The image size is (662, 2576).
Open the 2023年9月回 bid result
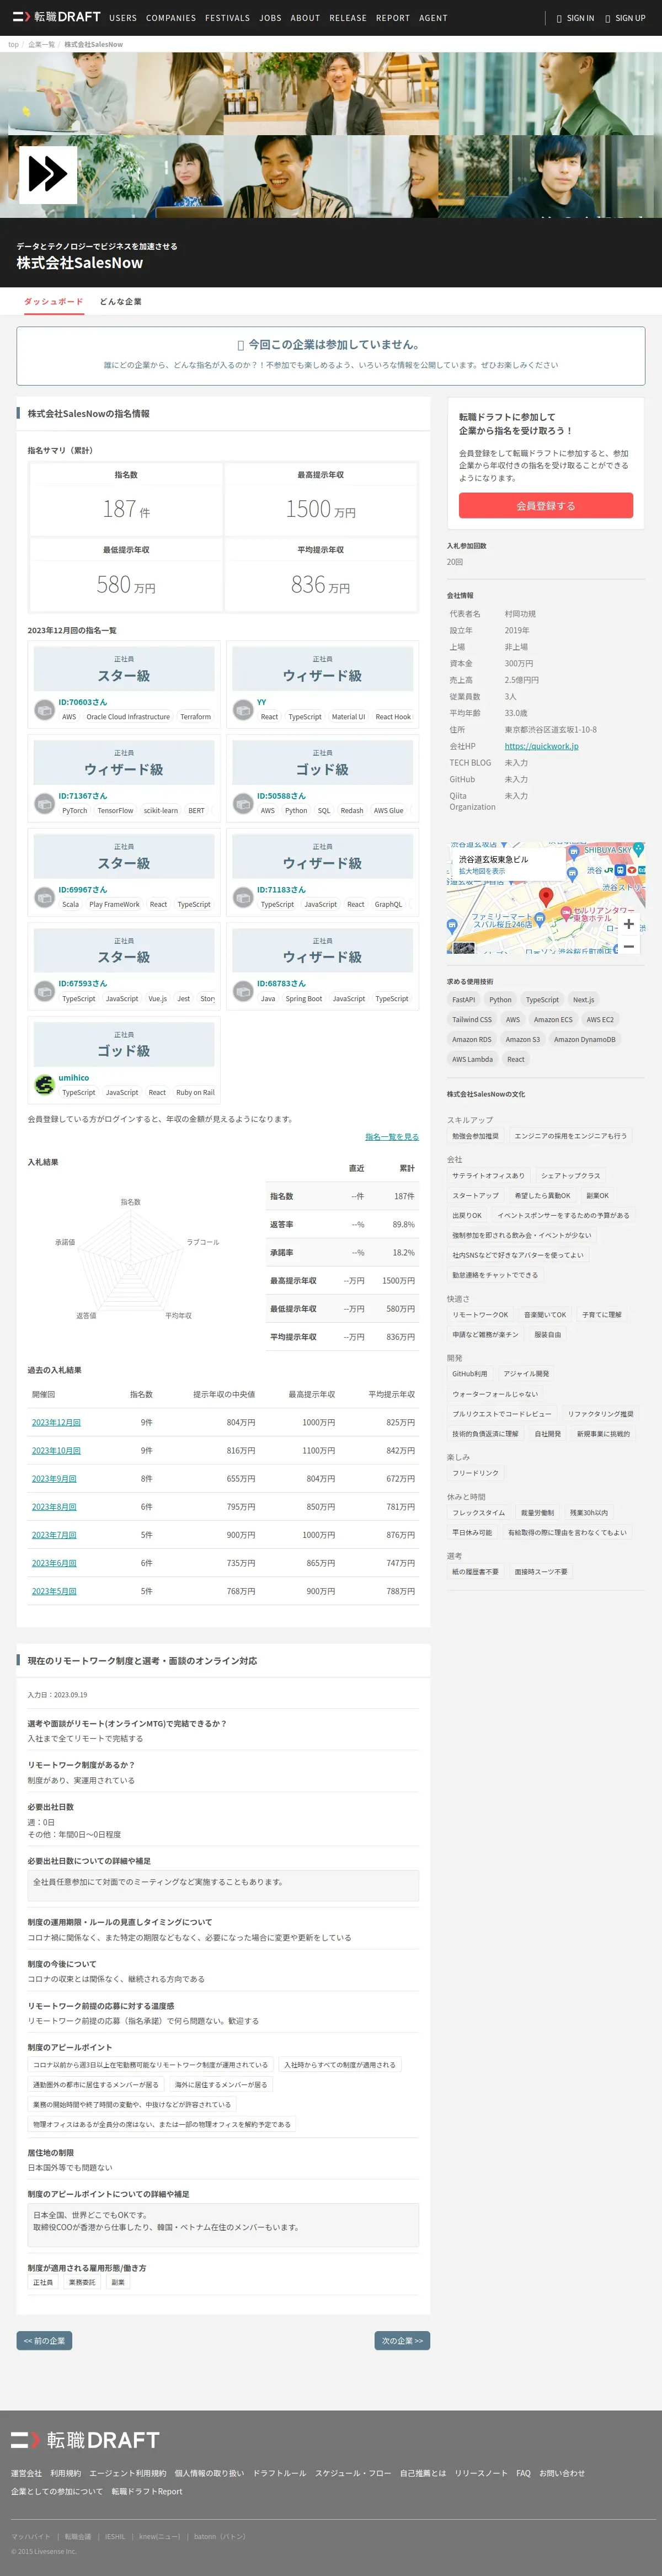[54, 1478]
